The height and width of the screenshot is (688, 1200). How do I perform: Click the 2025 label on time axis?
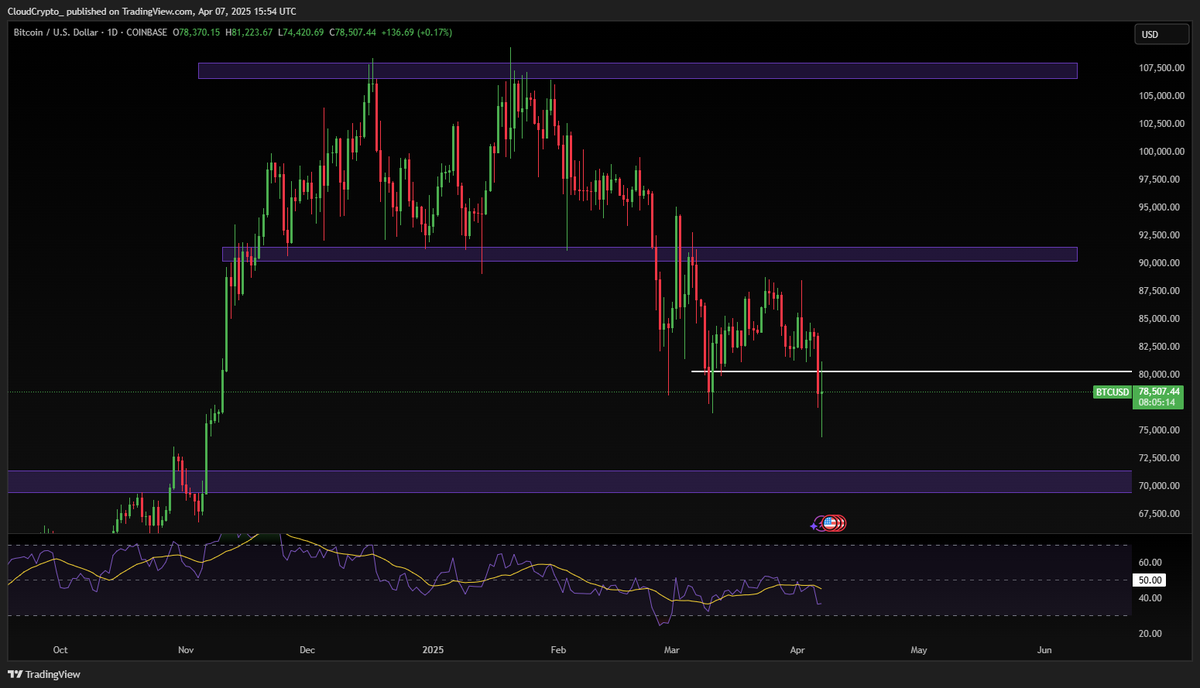pos(433,650)
